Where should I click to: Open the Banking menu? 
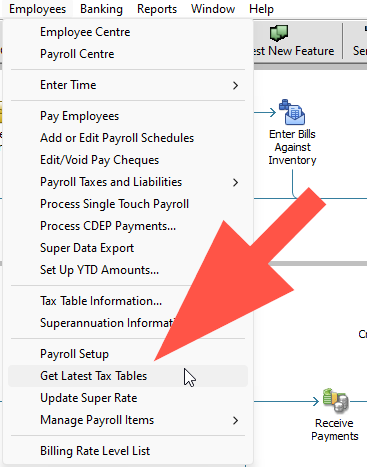tap(101, 9)
